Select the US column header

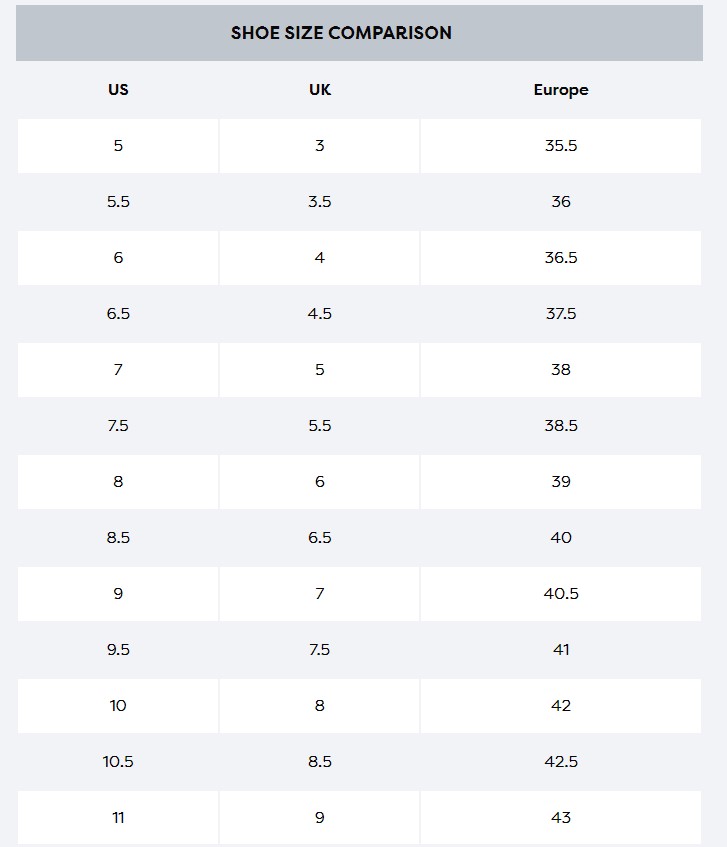[x=118, y=89]
